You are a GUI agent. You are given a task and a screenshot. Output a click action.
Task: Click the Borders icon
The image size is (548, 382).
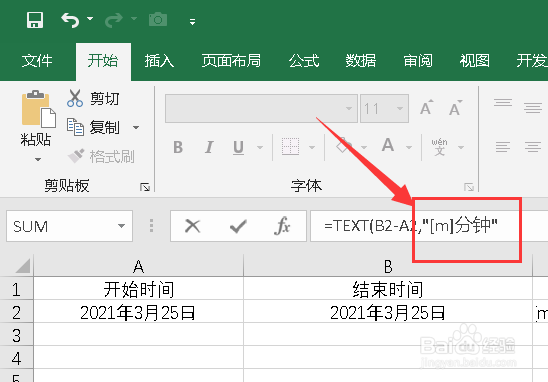[290, 146]
